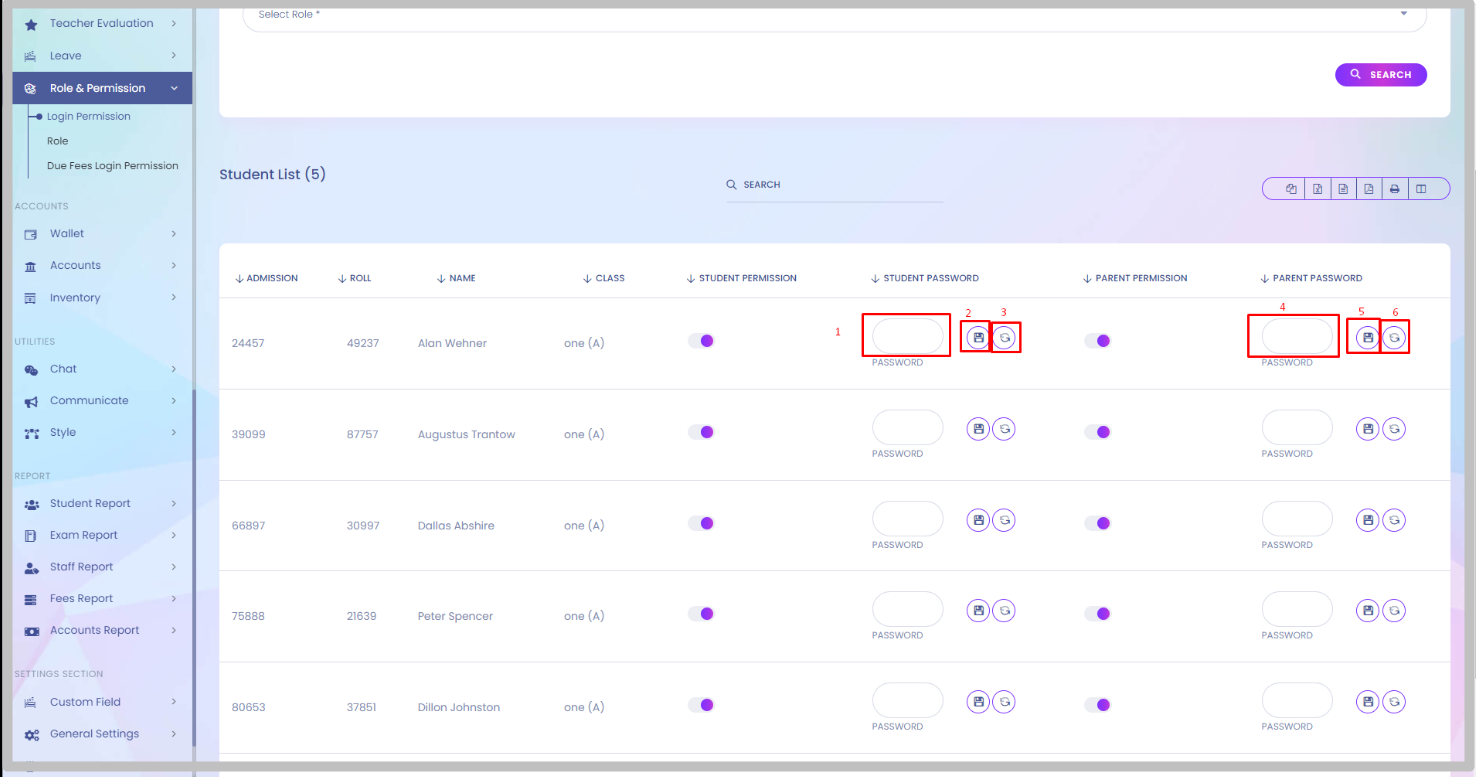Disable parent permission for Peter Spencer
Screen dimensions: 1476x777
[1098, 614]
